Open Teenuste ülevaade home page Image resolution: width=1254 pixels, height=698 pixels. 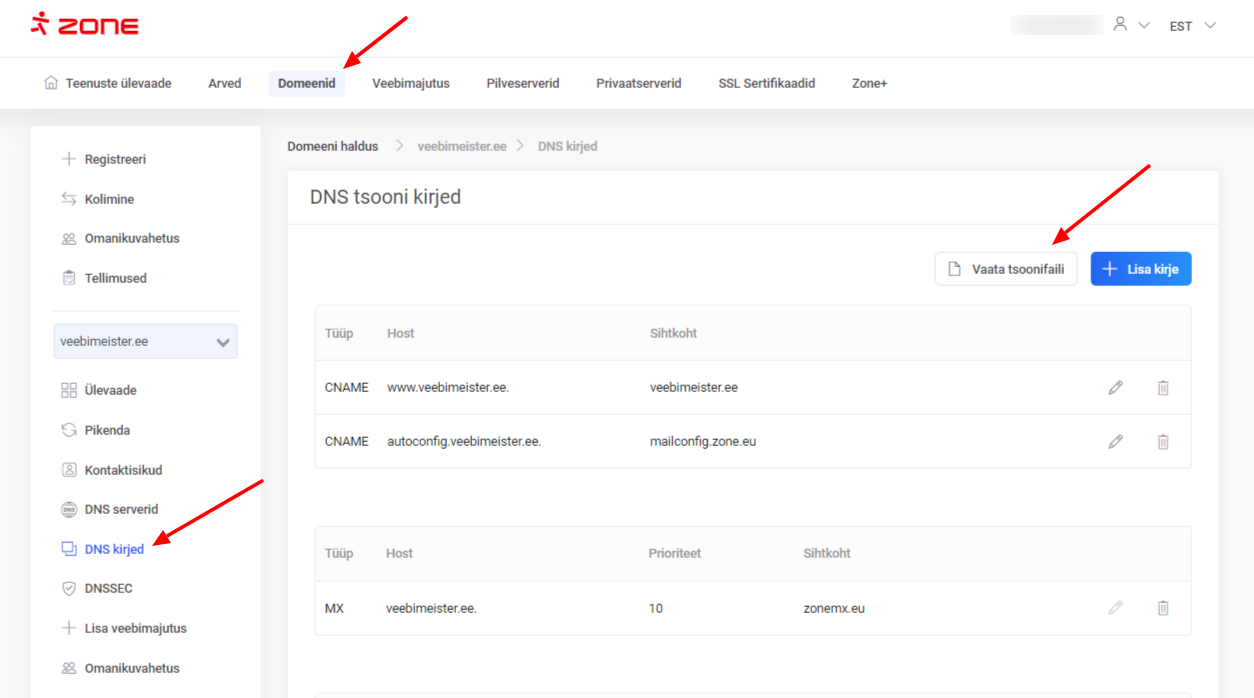[x=108, y=84]
